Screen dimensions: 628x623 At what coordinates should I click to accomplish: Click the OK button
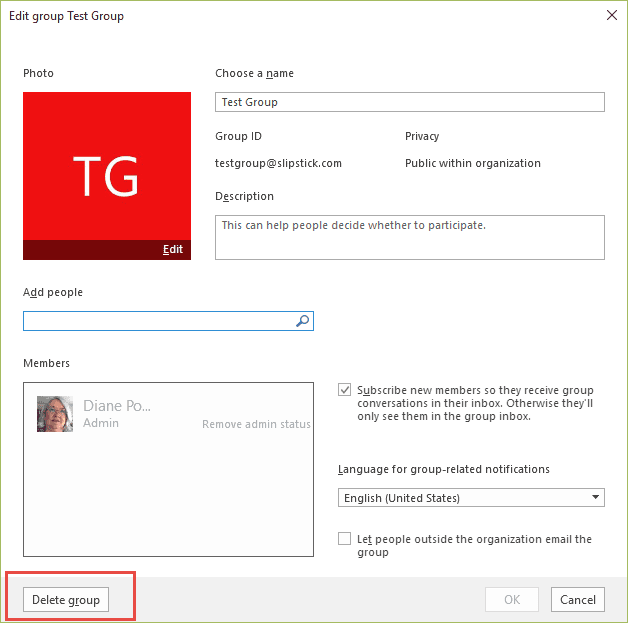[x=512, y=599]
